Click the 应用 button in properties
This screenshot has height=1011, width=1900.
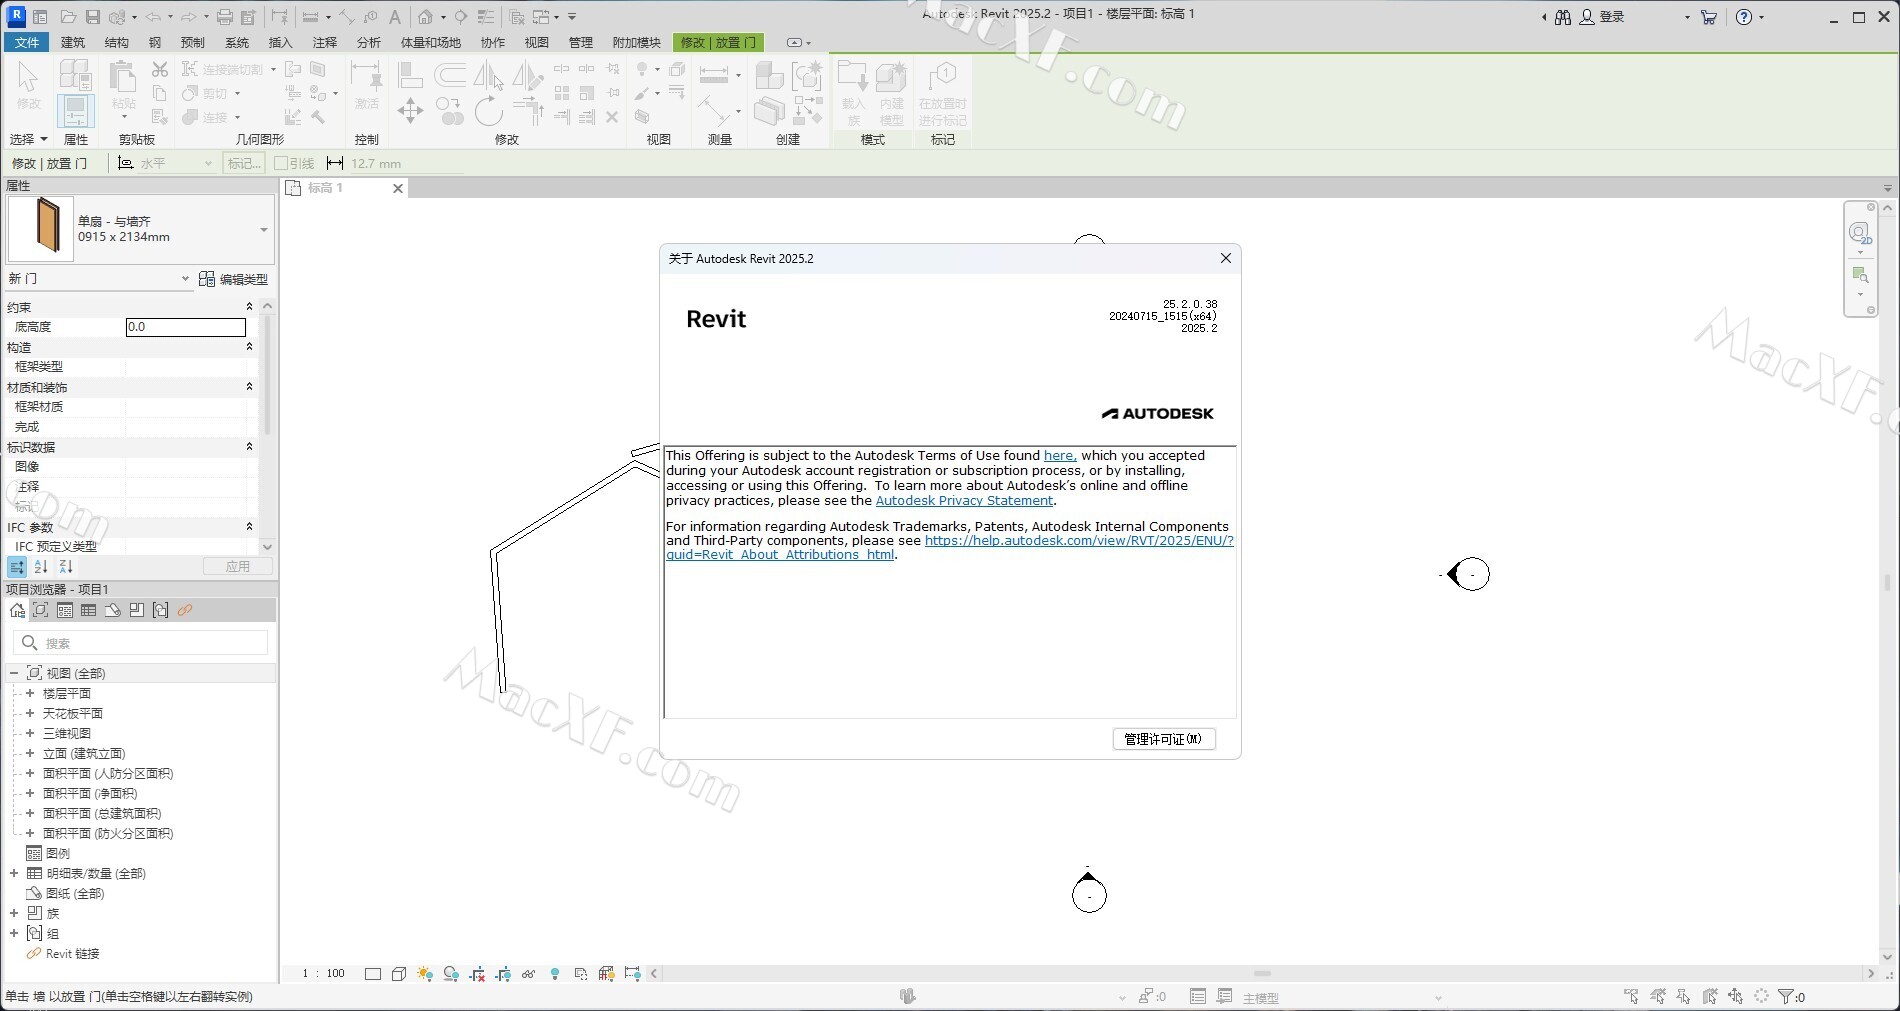pyautogui.click(x=238, y=566)
